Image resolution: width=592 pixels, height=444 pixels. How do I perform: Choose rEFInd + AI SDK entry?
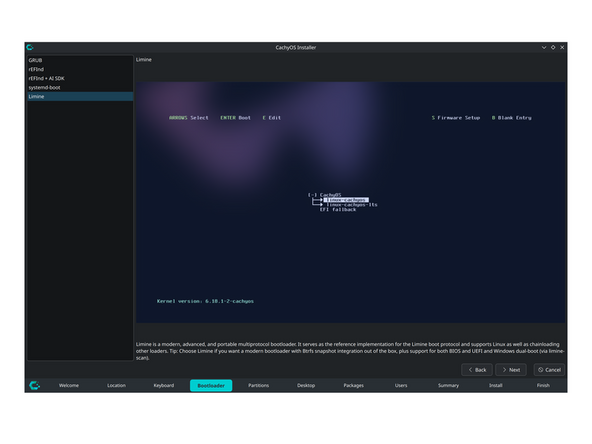click(x=80, y=79)
